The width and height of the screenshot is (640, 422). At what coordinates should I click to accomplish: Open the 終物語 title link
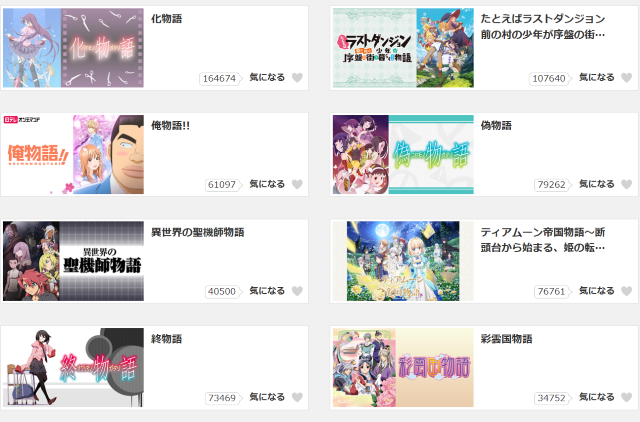pos(167,339)
